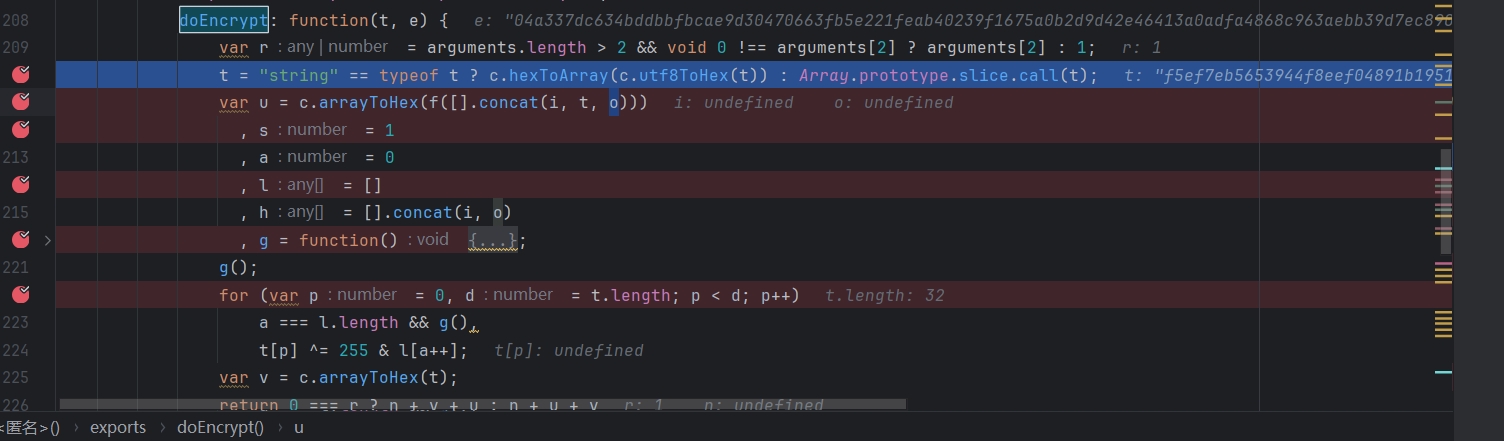
Task: Click line number 208 in the gutter
Action: tap(16, 20)
